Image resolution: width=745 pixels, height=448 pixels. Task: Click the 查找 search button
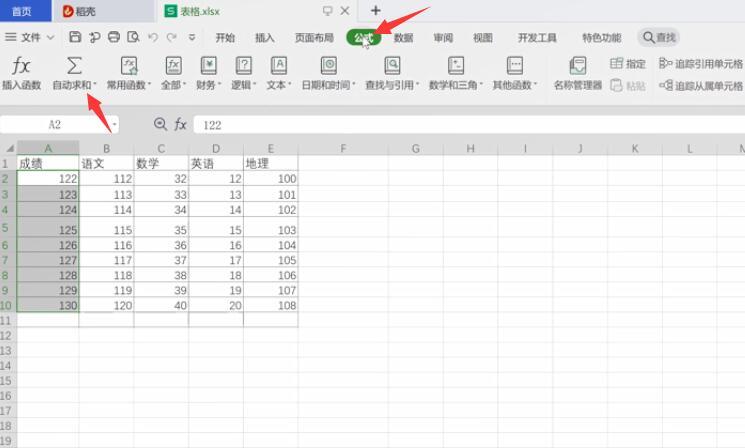(x=659, y=37)
